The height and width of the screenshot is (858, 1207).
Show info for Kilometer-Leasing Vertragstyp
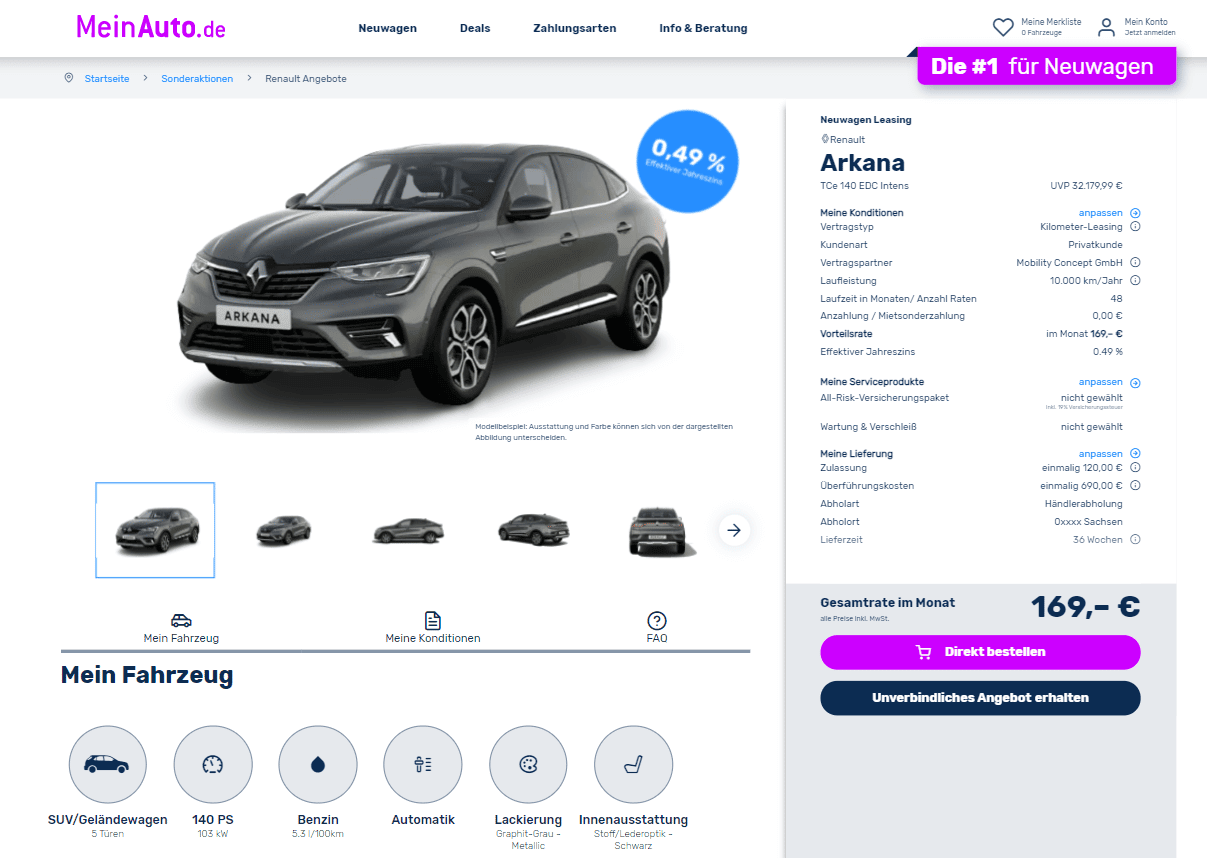tap(1135, 227)
